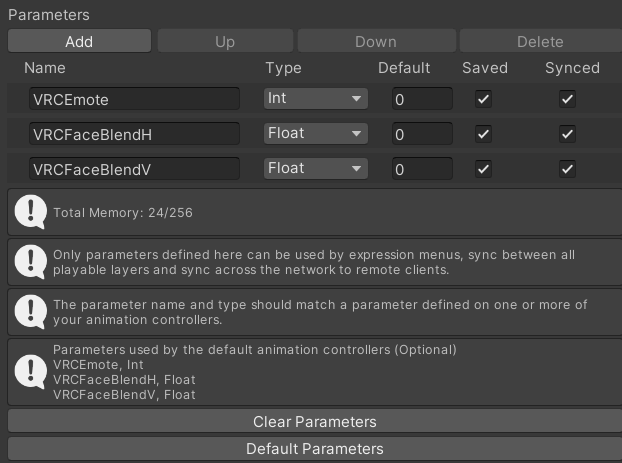This screenshot has width=622, height=463.
Task: Click the Down button
Action: pos(376,41)
